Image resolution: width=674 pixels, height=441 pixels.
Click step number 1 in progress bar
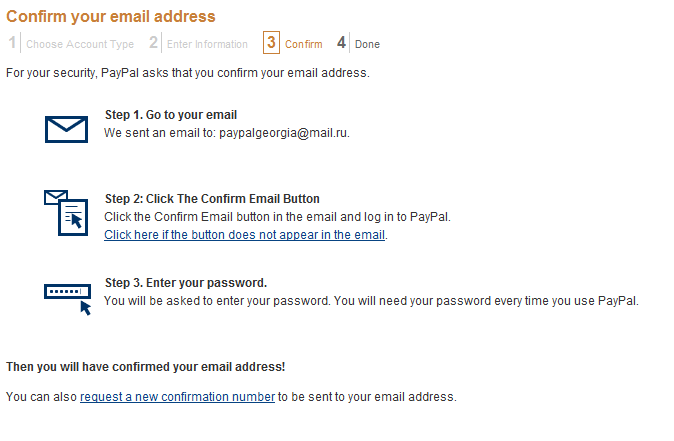click(x=12, y=43)
